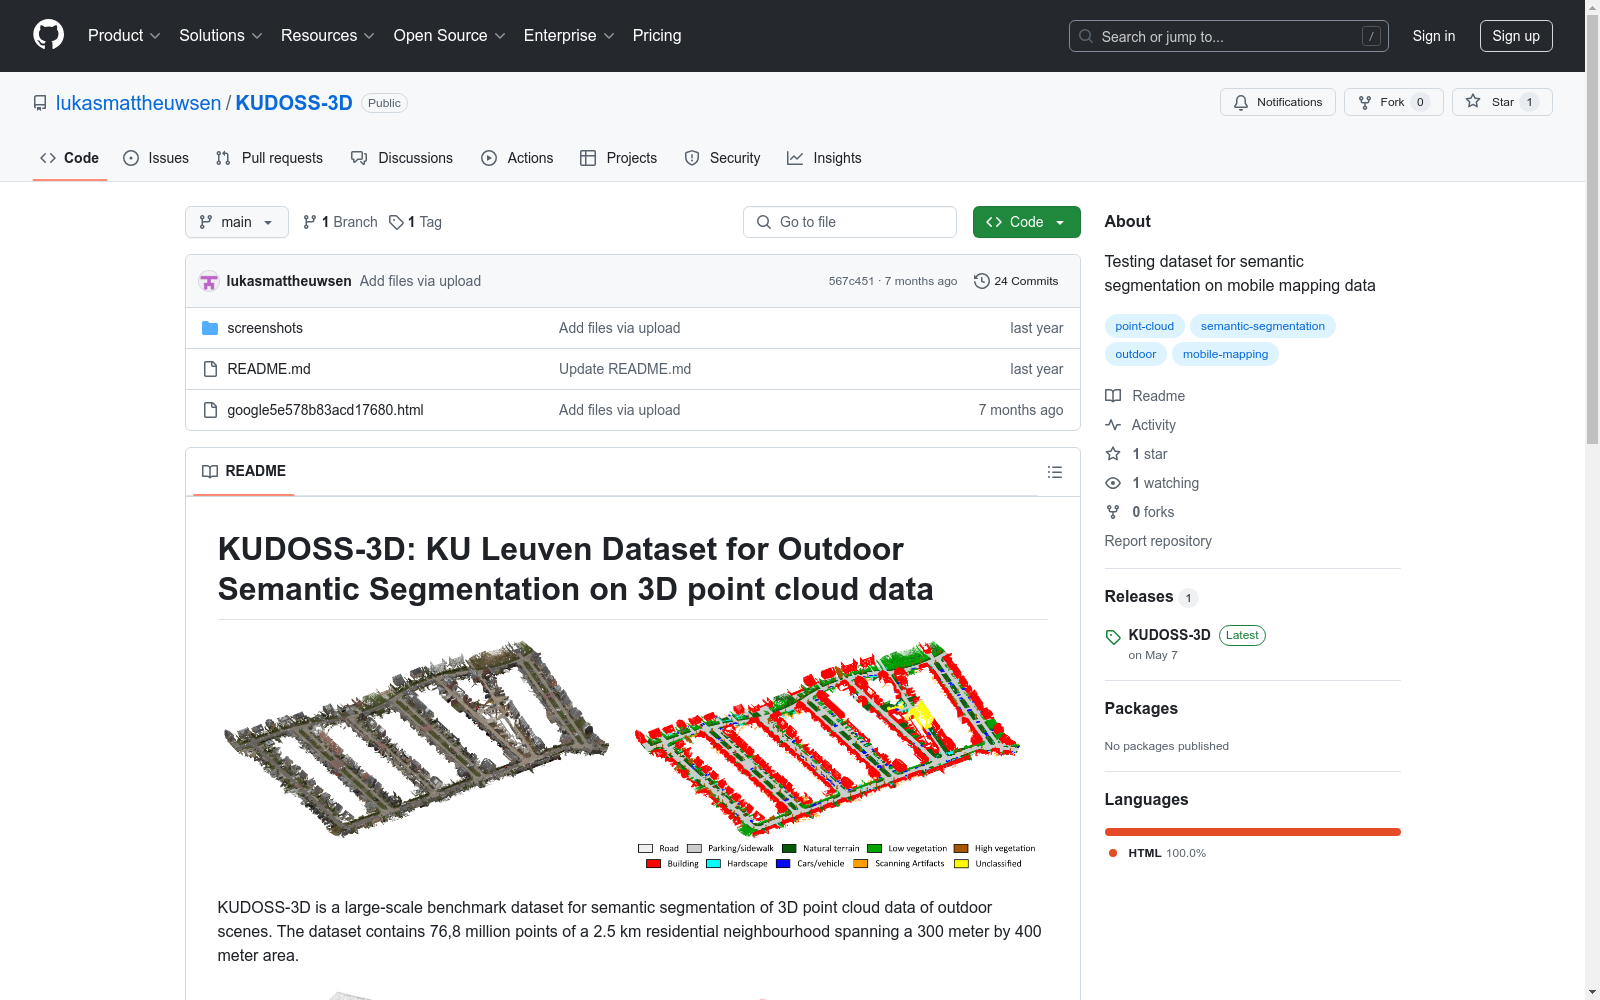Open the Enterprise dropdown menu
Screen dimensions: 1600x1000
(x=569, y=35)
